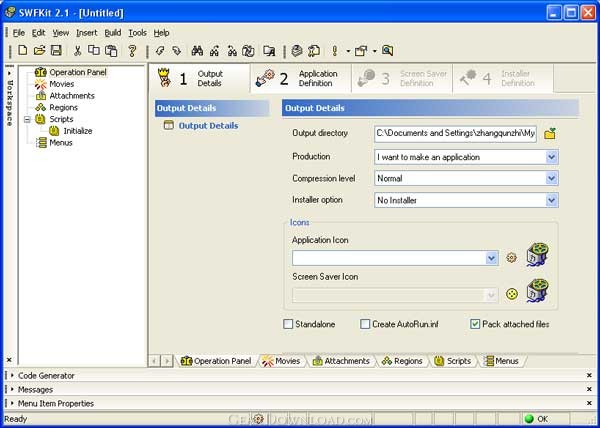Open the View menu
Screen dimensions: 600x428
(x=61, y=33)
